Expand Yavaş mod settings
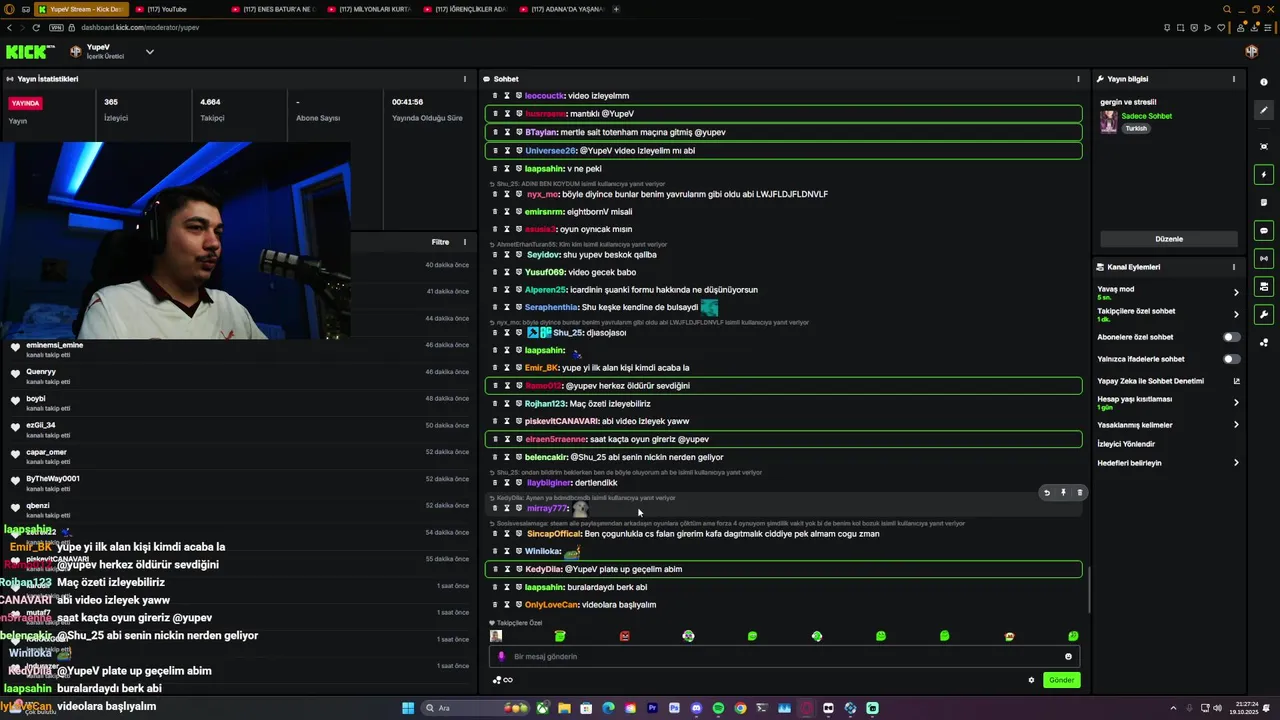 tap(1236, 292)
